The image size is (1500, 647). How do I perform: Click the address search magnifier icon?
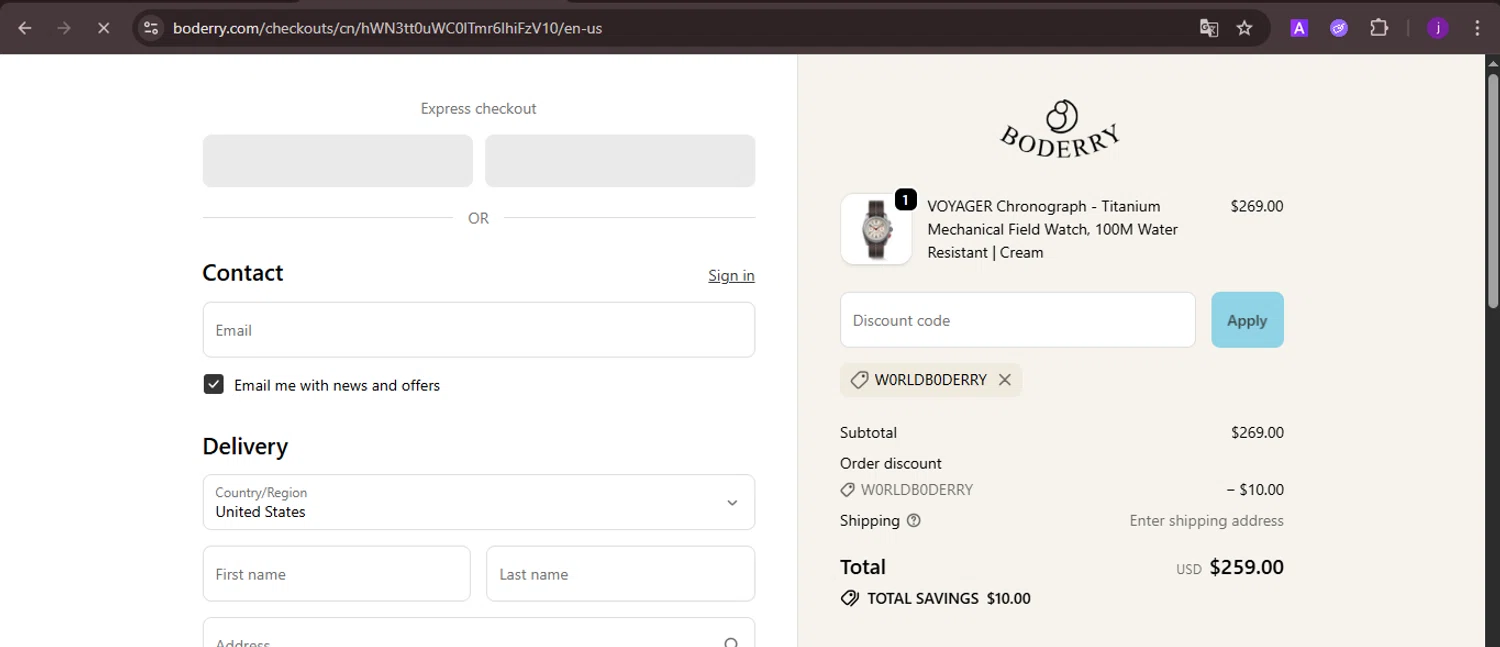click(731, 643)
